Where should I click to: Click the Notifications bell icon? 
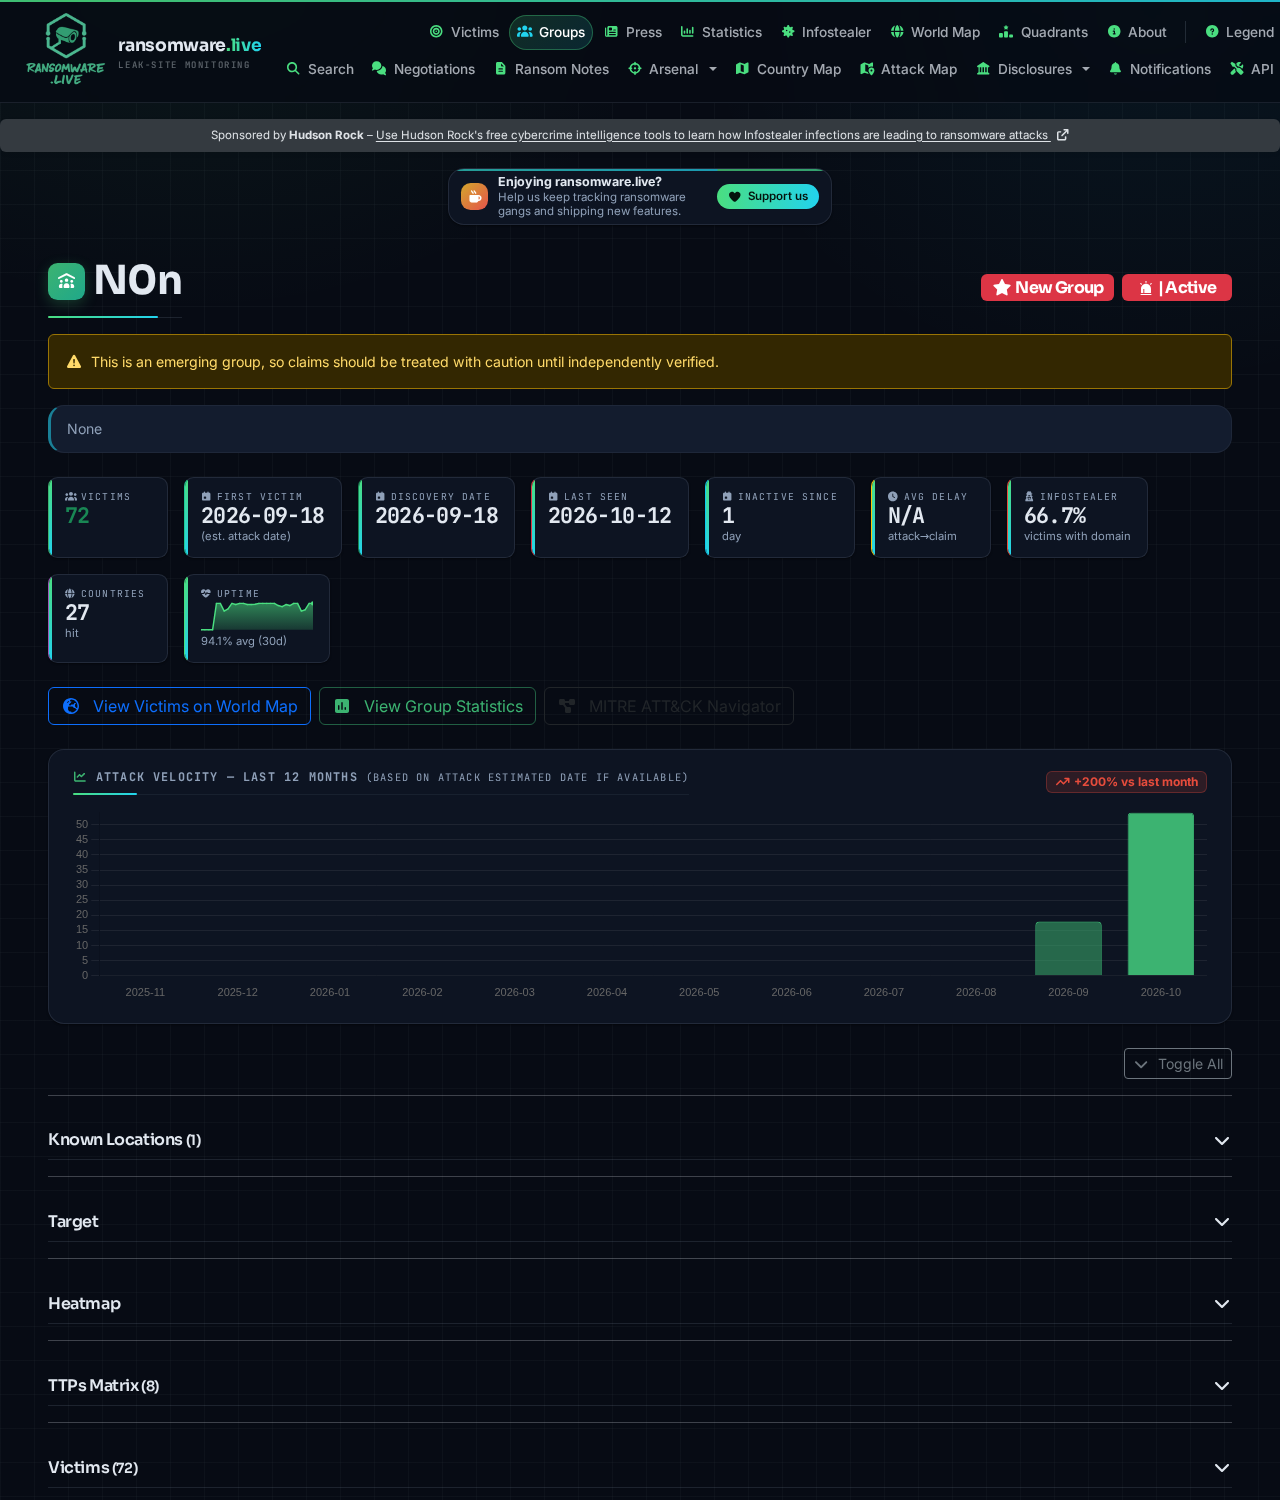coord(1115,69)
